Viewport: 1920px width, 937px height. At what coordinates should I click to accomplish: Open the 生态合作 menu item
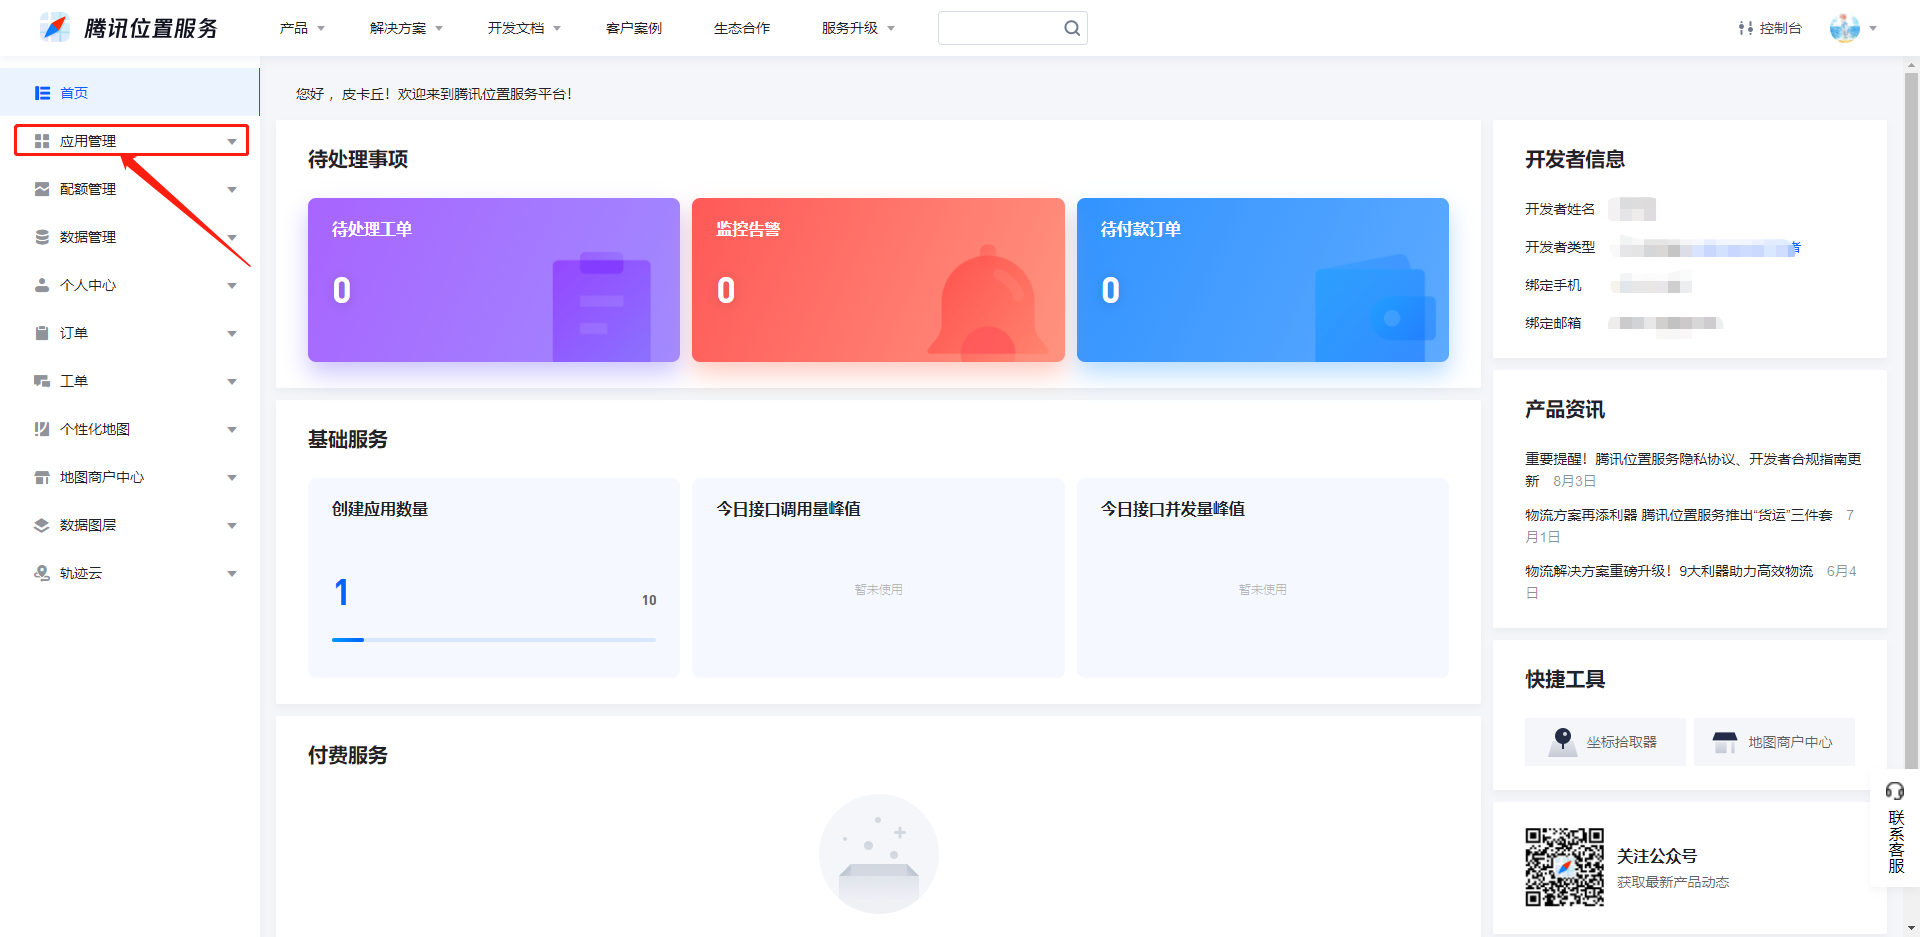coord(742,28)
